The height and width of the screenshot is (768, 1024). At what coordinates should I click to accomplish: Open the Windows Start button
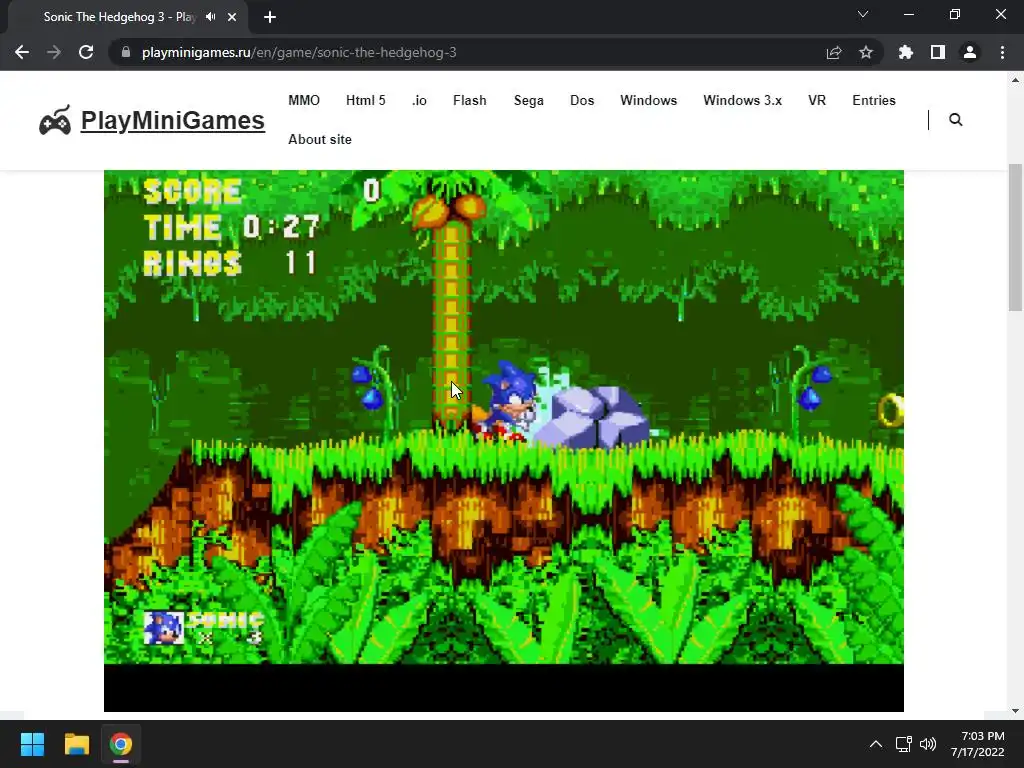tap(32, 744)
